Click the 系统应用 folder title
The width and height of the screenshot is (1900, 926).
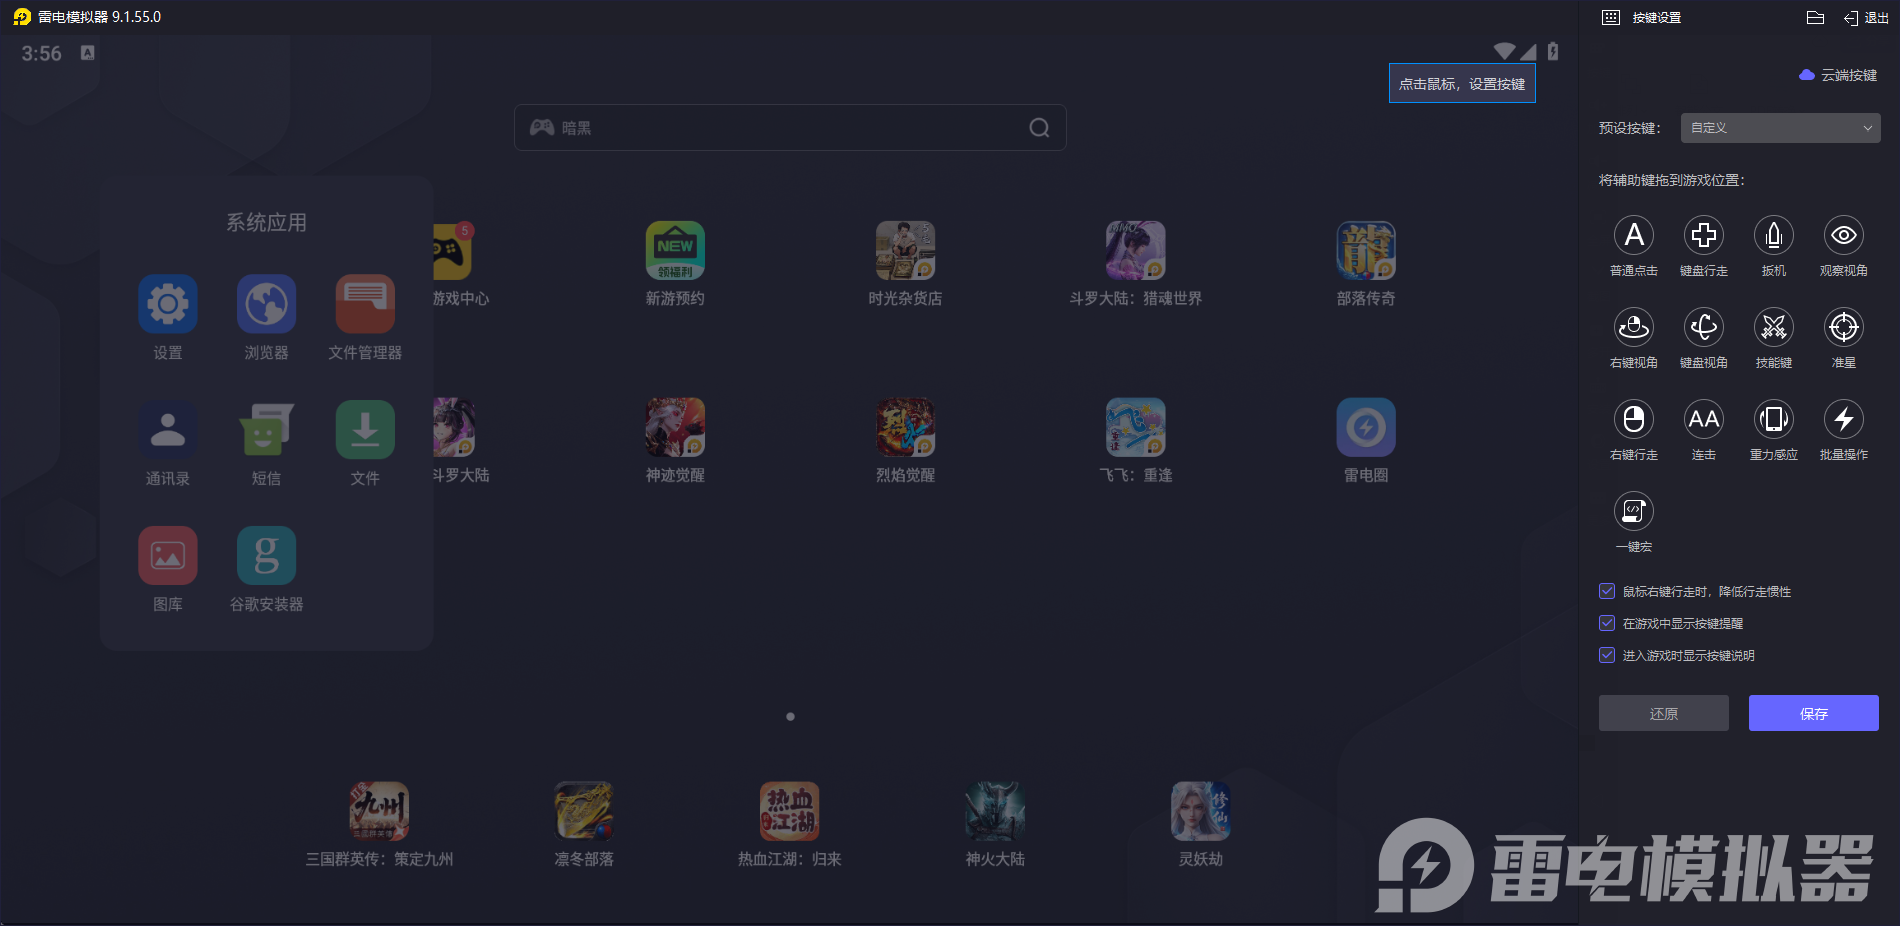tap(266, 222)
